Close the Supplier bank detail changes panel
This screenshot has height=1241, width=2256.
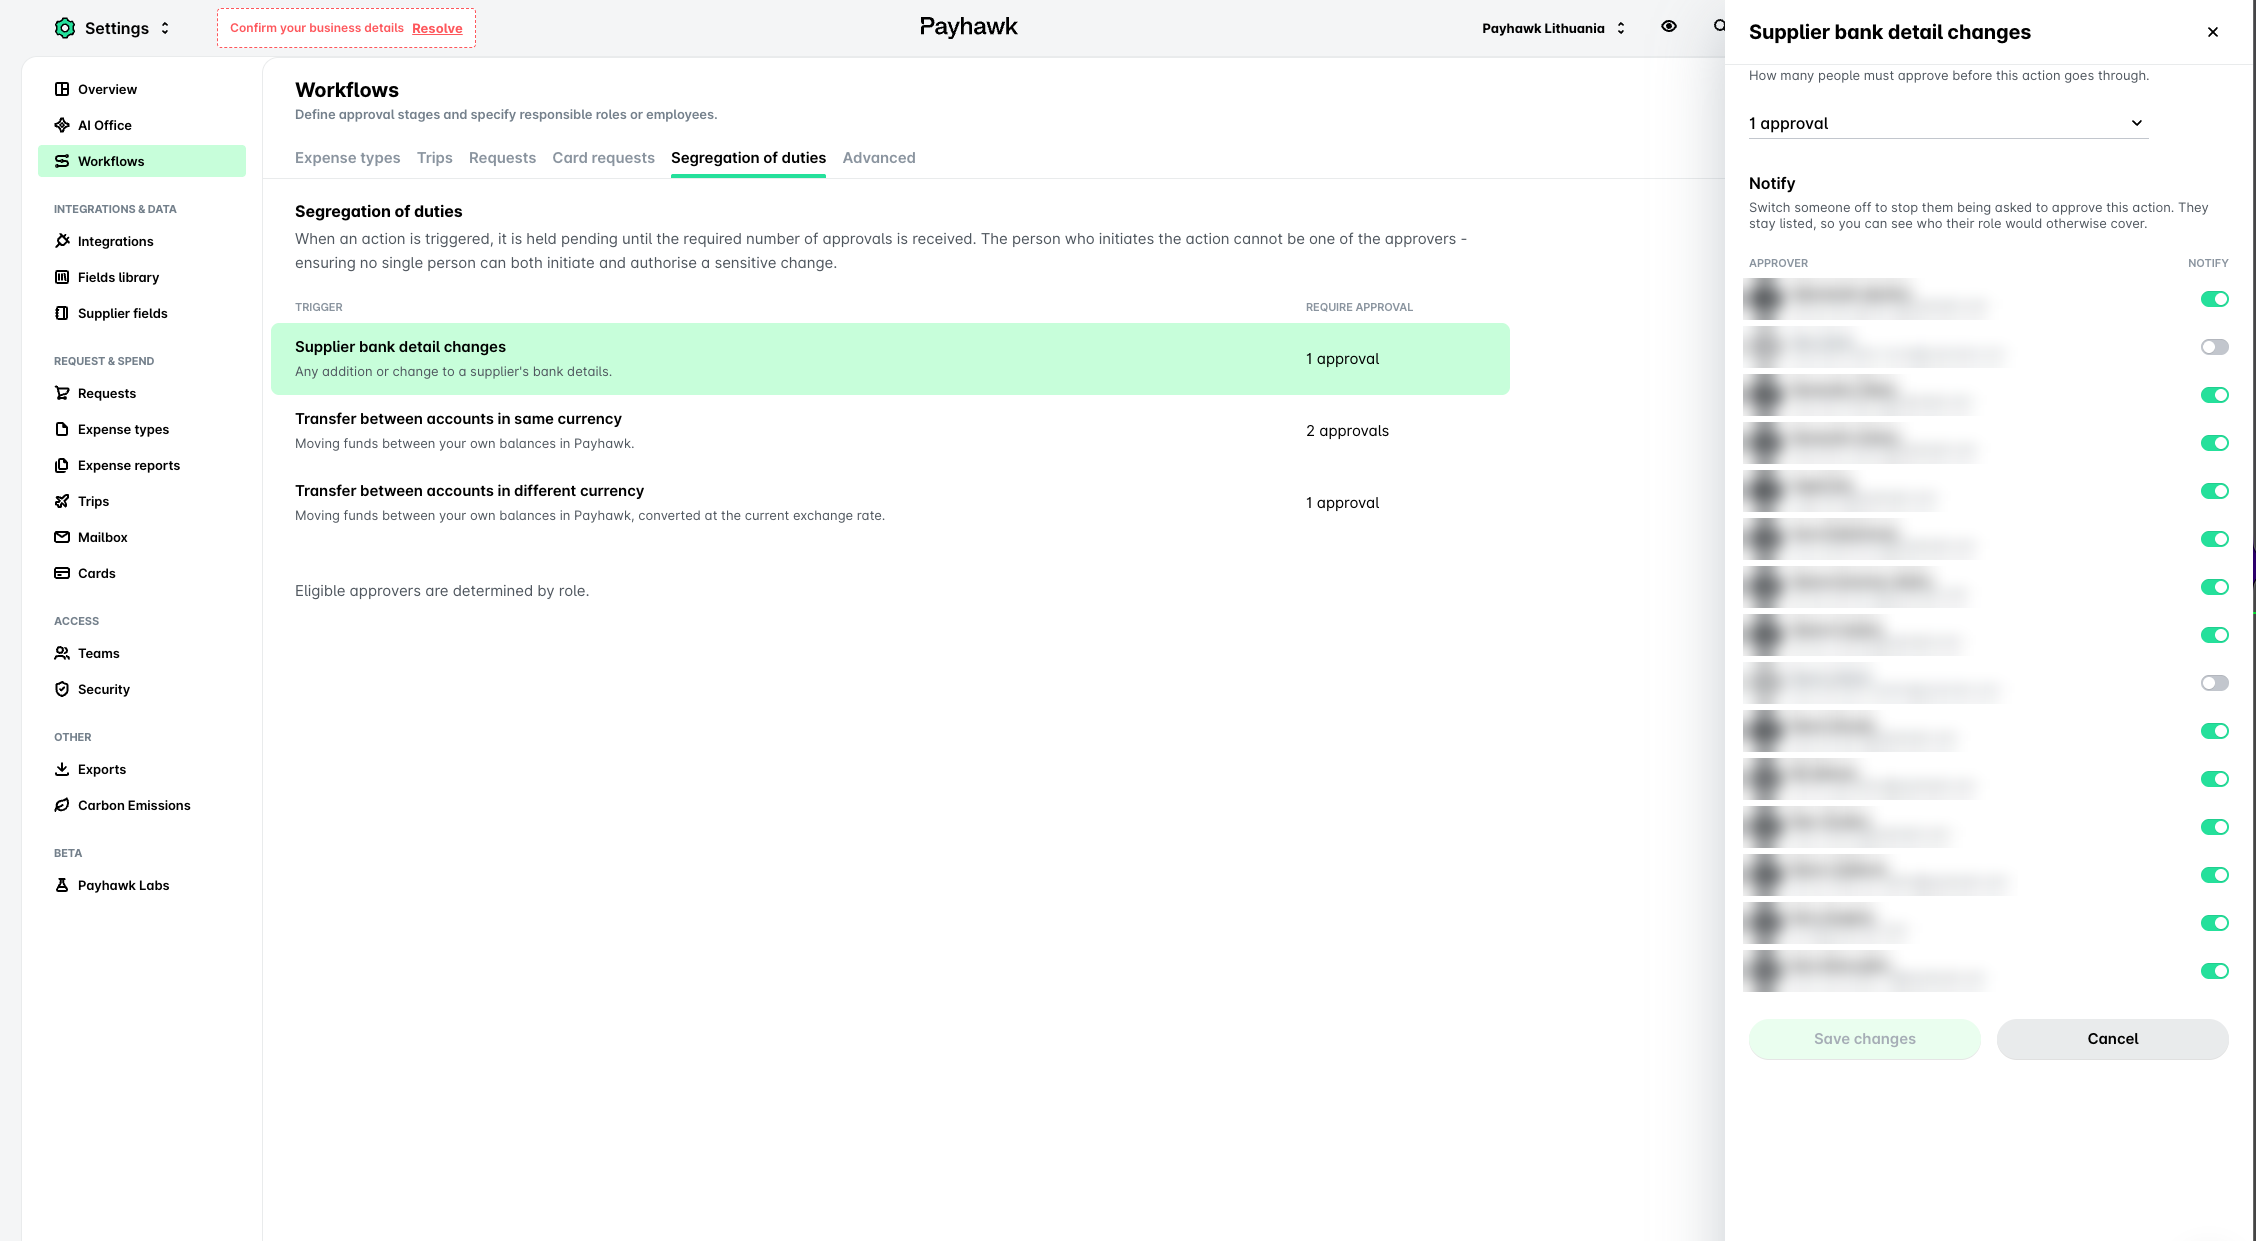point(2213,32)
